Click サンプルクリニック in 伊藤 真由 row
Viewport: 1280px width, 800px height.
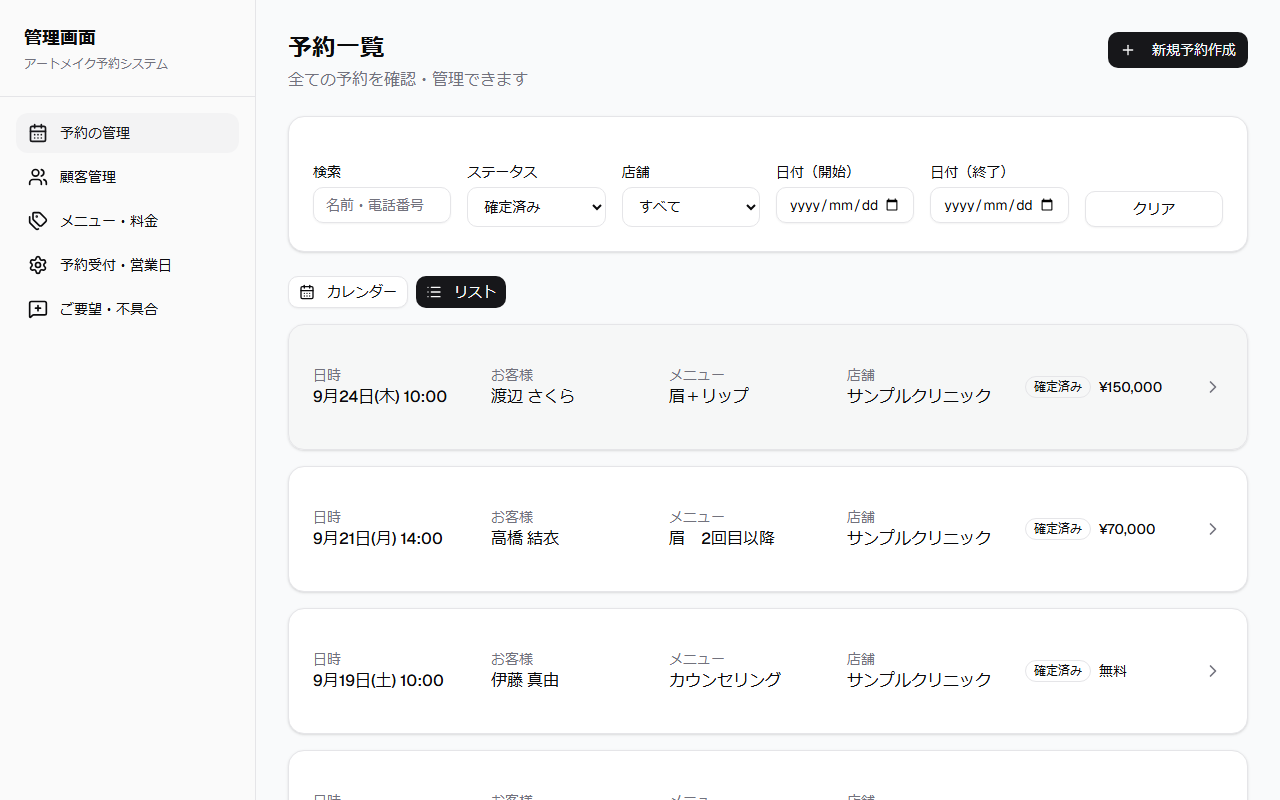pyautogui.click(x=919, y=680)
